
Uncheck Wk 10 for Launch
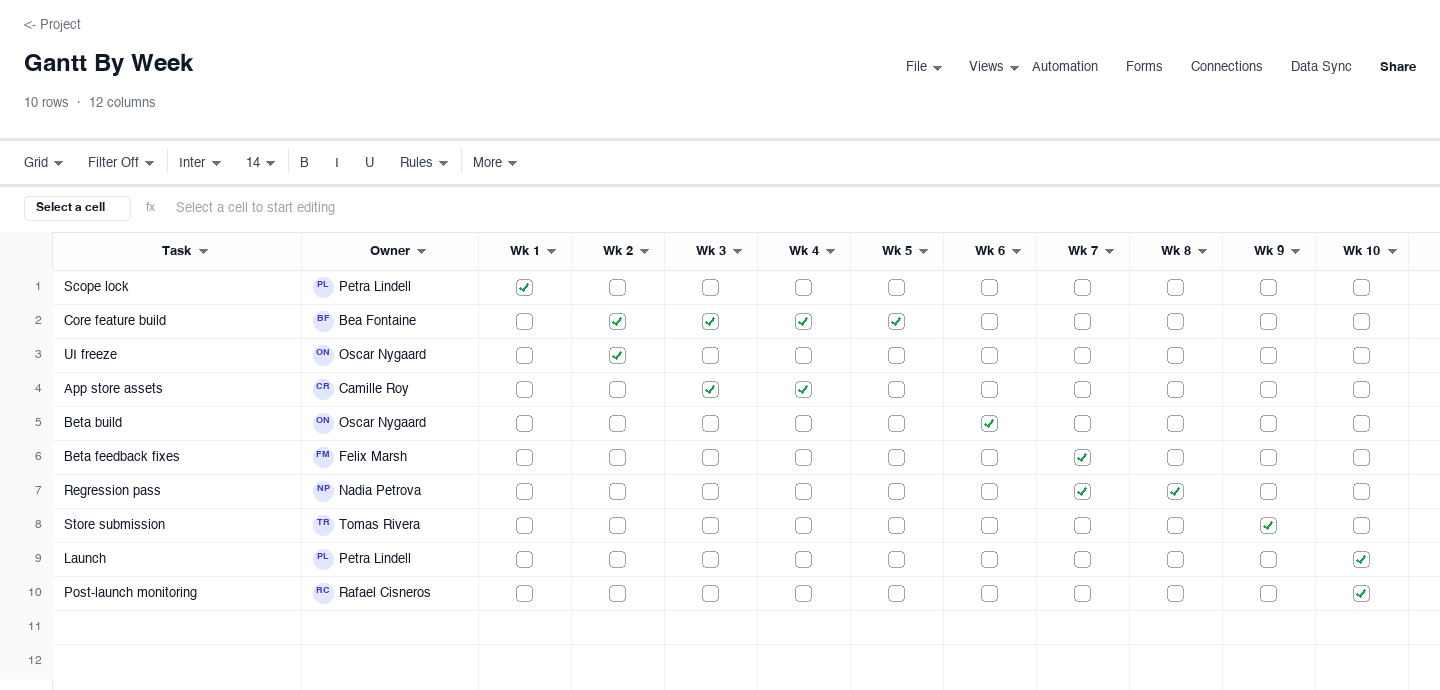[1361, 560]
